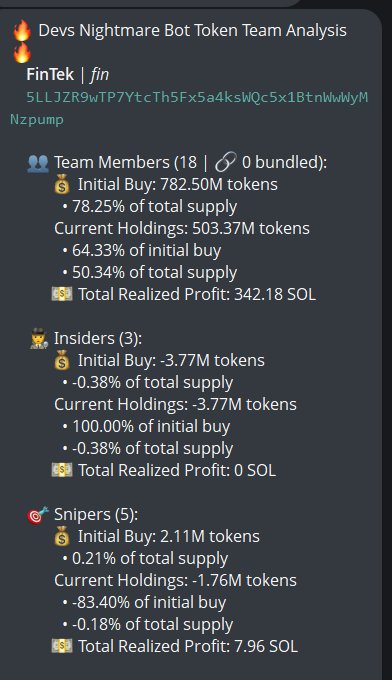Click the FinTek token name

(x=50, y=74)
